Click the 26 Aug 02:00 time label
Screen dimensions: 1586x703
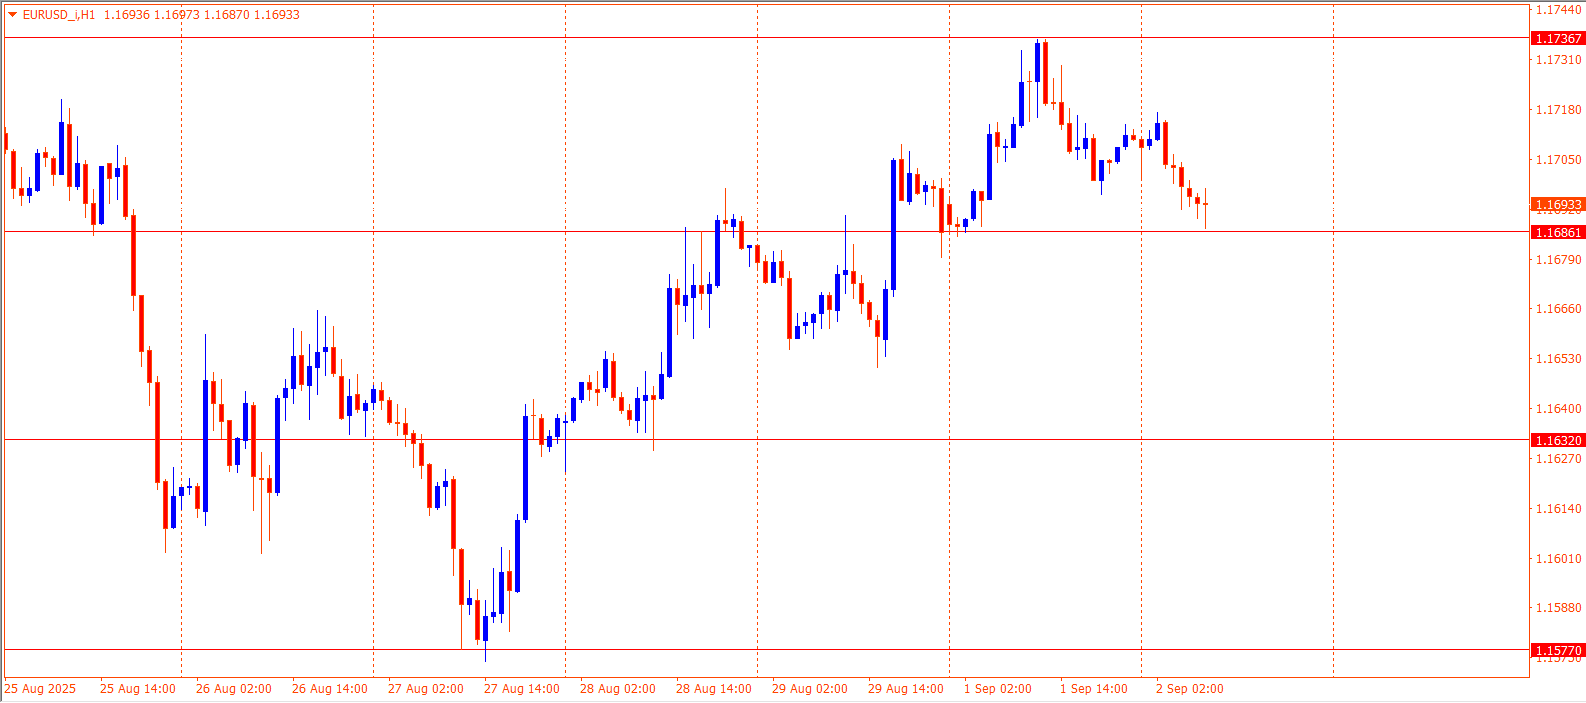click(x=233, y=688)
